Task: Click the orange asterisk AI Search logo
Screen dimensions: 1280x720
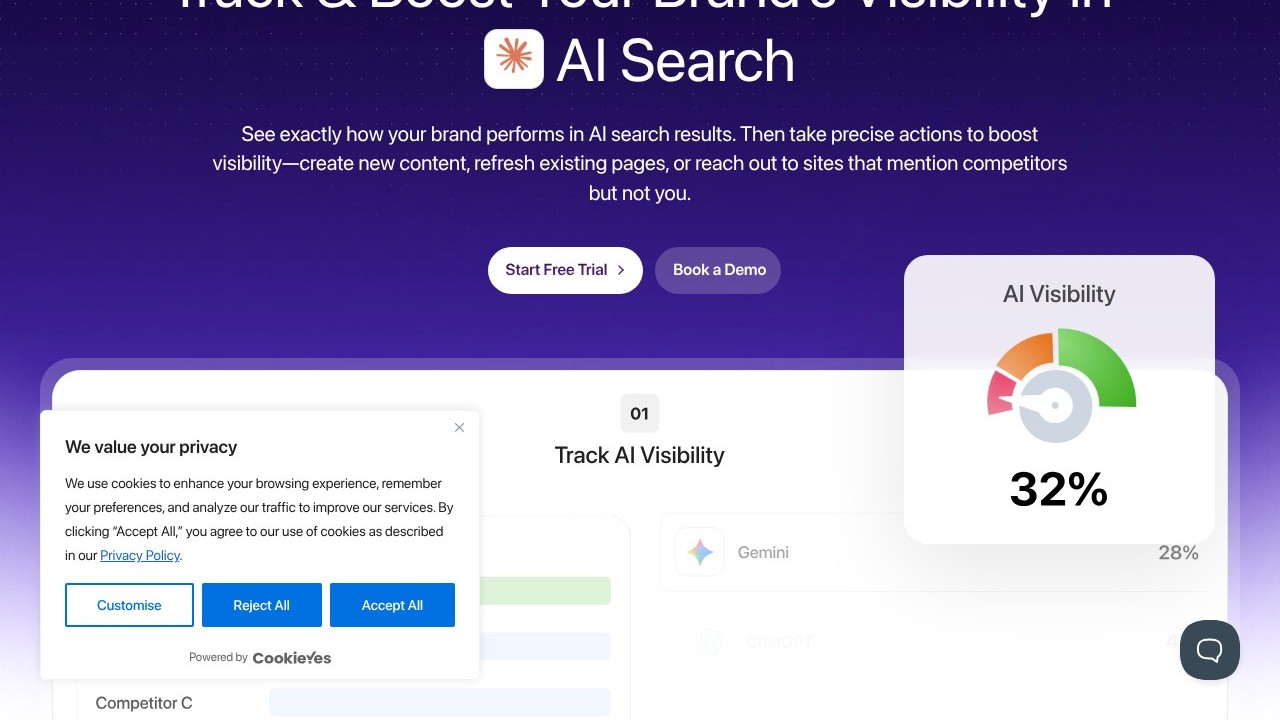Action: pyautogui.click(x=514, y=59)
